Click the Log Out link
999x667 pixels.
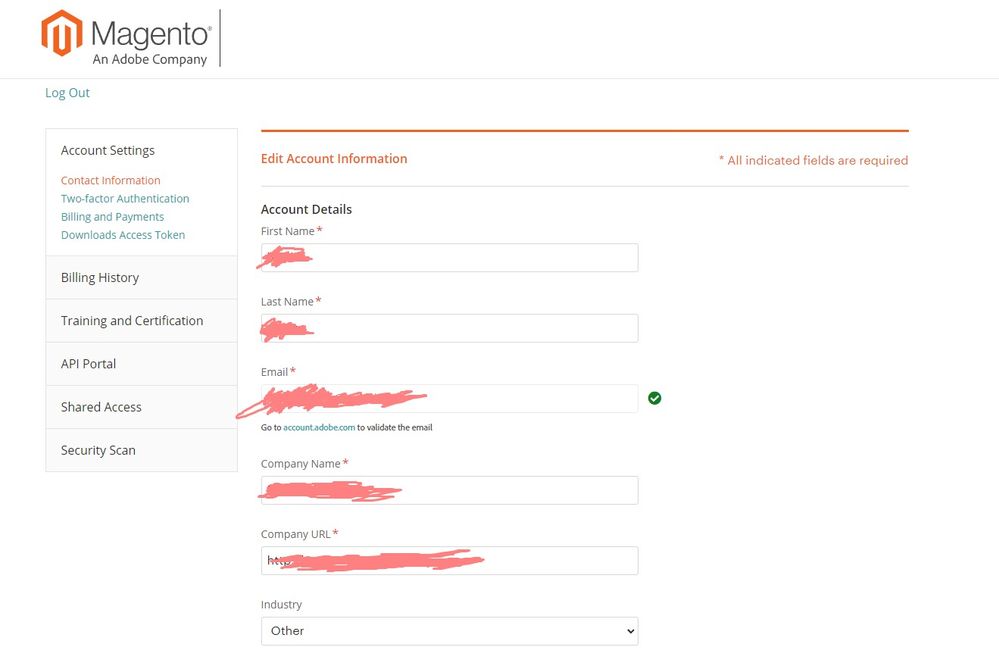tap(67, 93)
